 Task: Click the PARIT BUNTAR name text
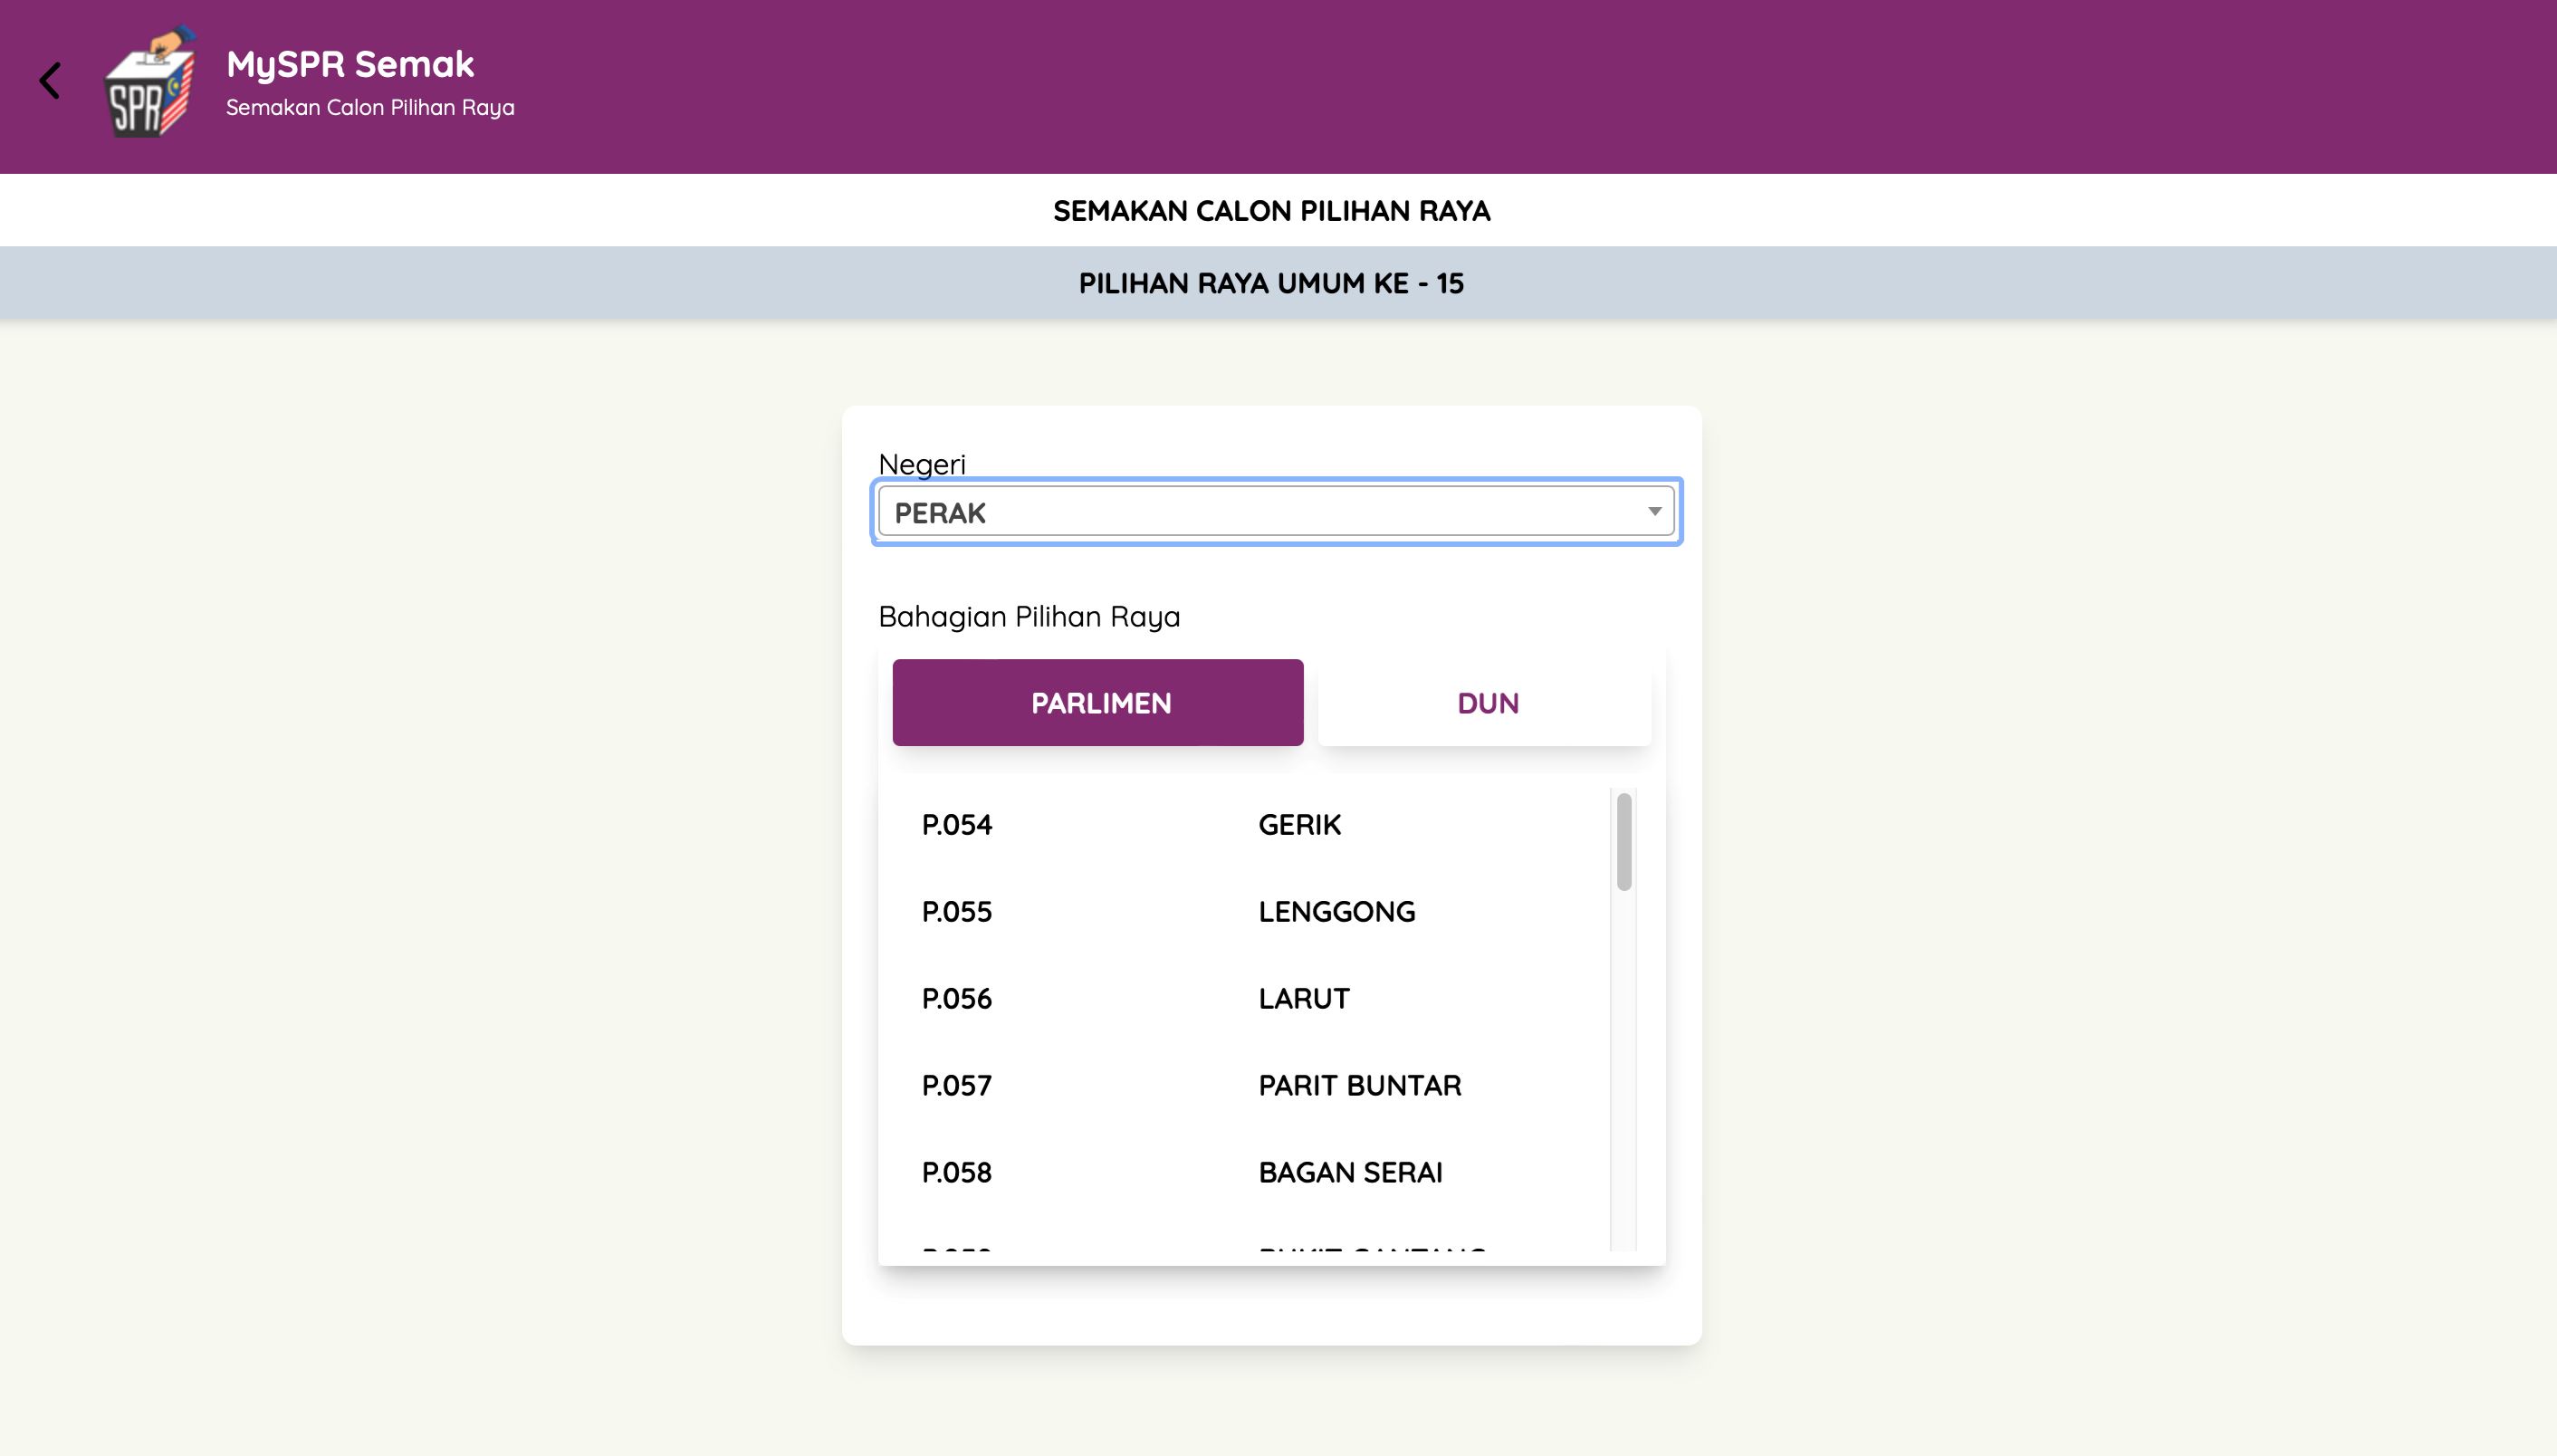tap(1359, 1085)
